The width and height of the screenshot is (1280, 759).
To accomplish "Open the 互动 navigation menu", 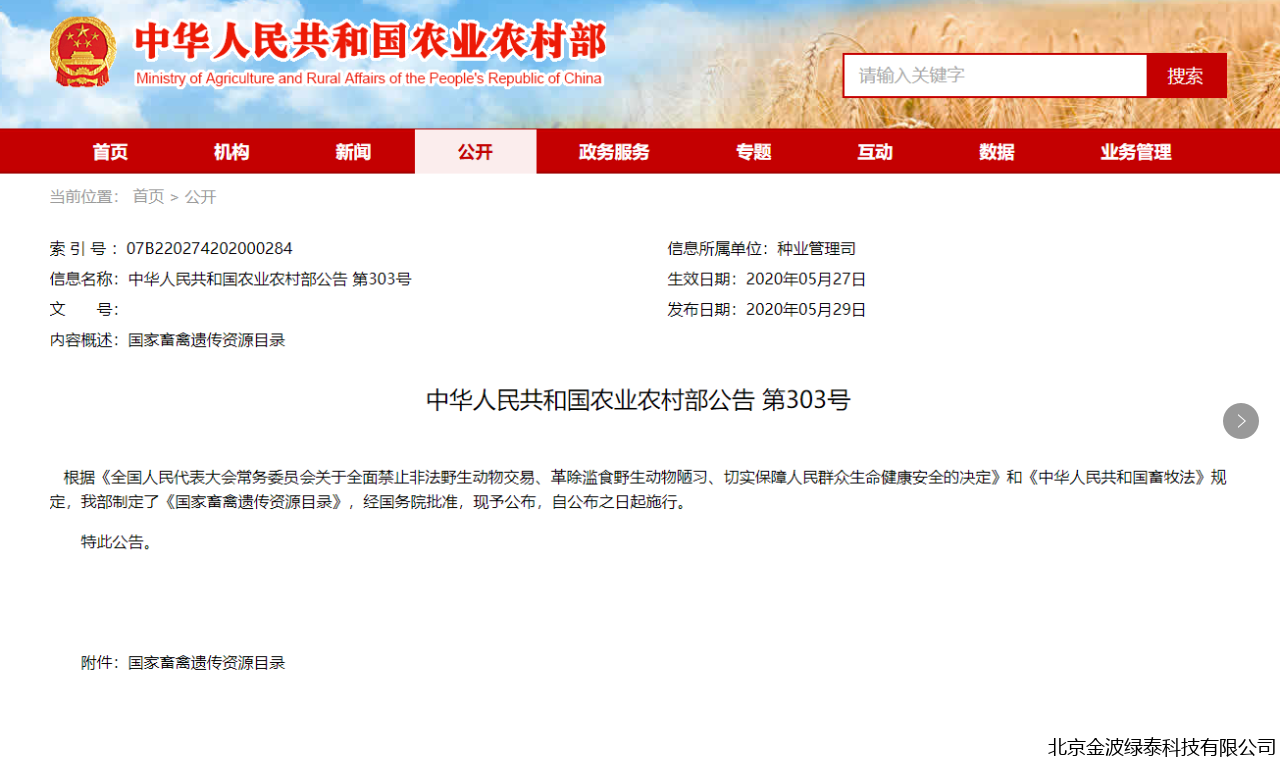I will [x=875, y=151].
